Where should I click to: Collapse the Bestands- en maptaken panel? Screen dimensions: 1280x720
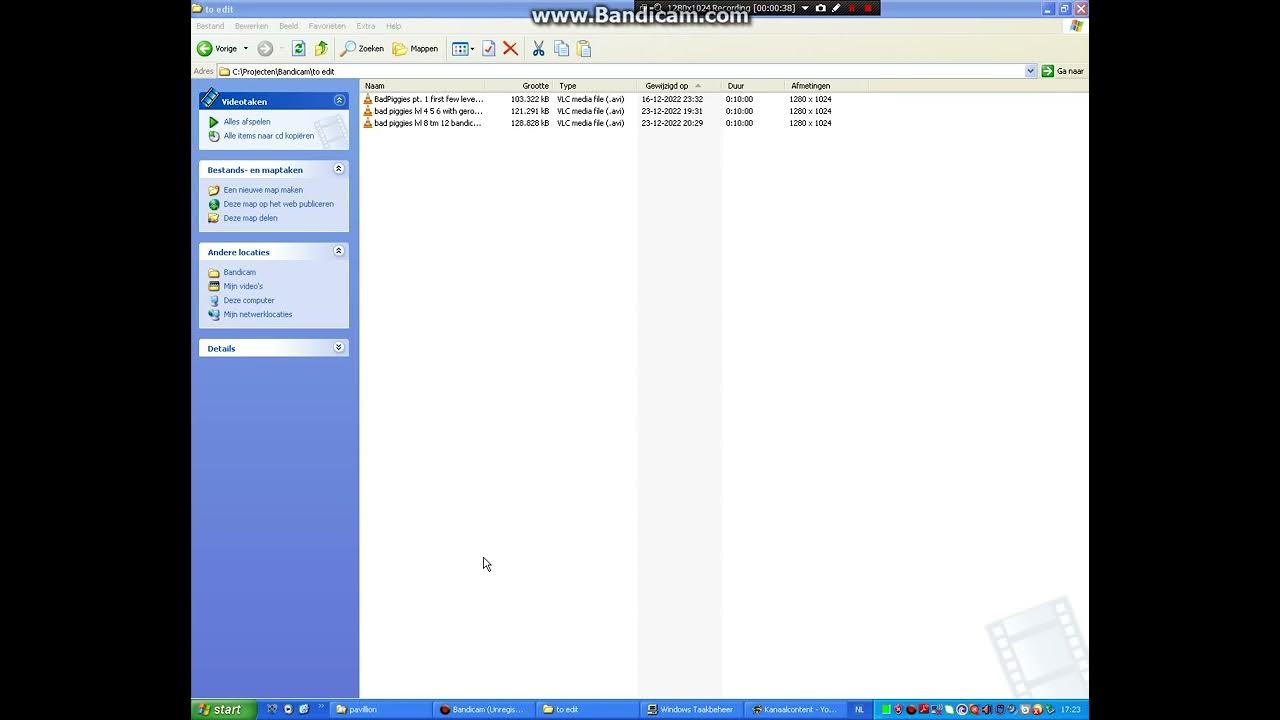tap(339, 169)
